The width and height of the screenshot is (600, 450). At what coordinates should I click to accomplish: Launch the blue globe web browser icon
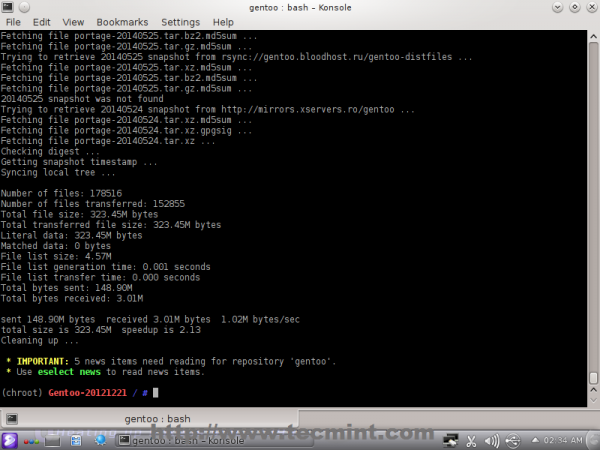coord(101,440)
